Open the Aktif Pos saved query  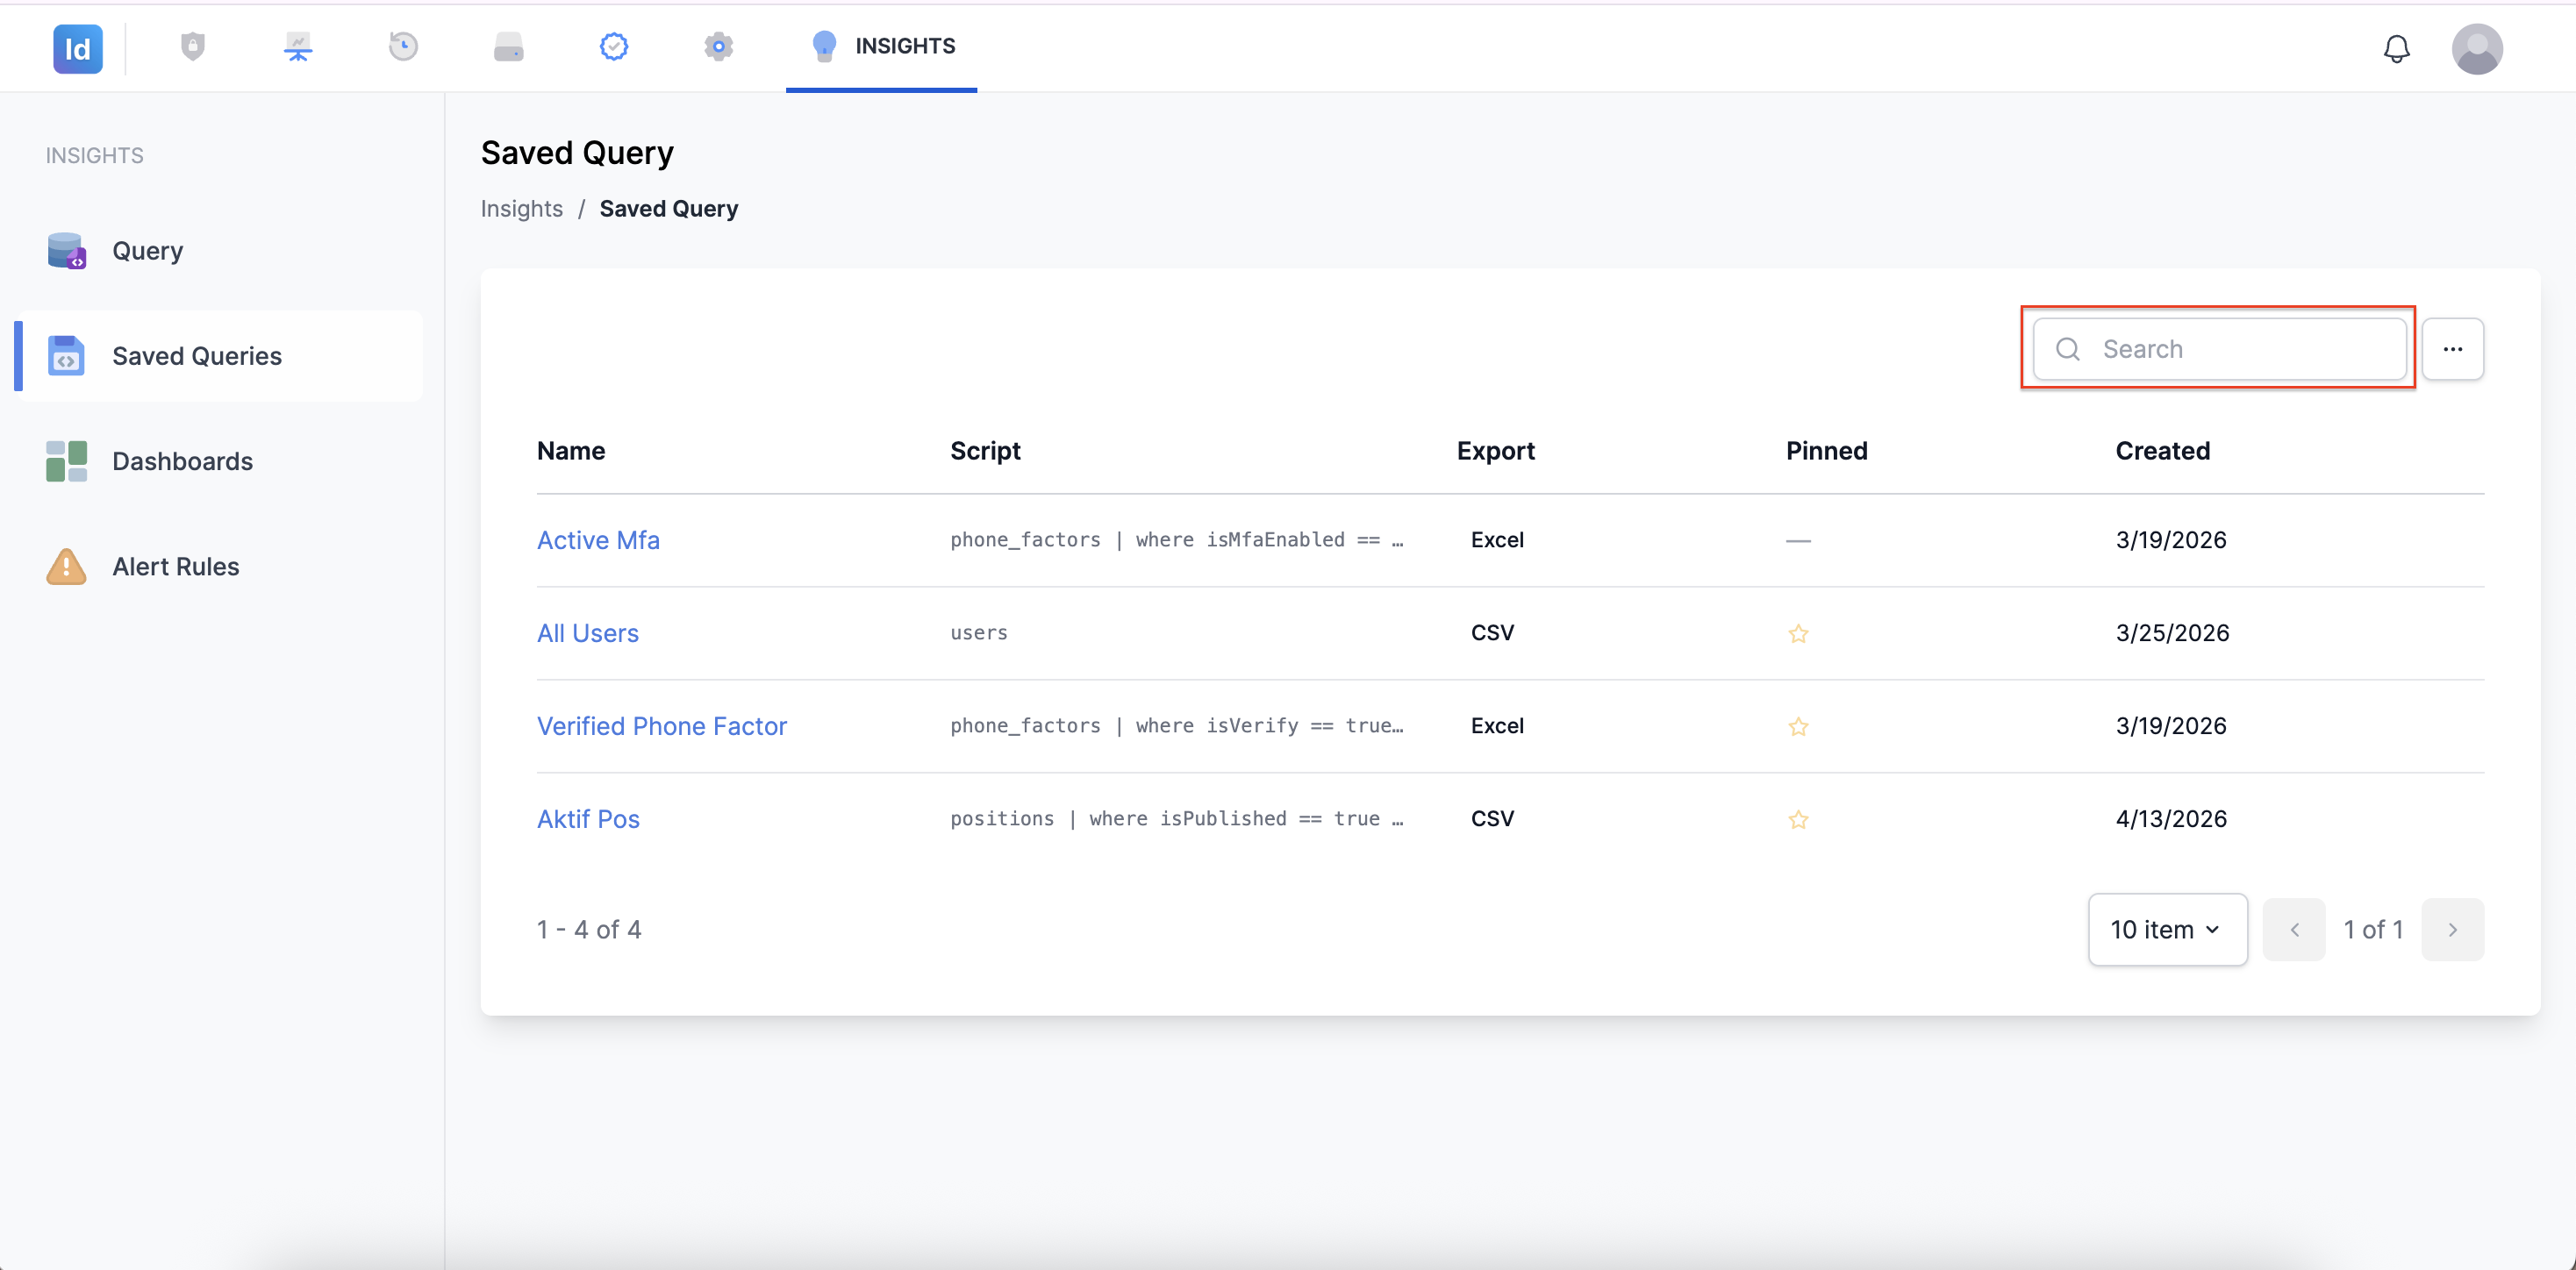588,819
